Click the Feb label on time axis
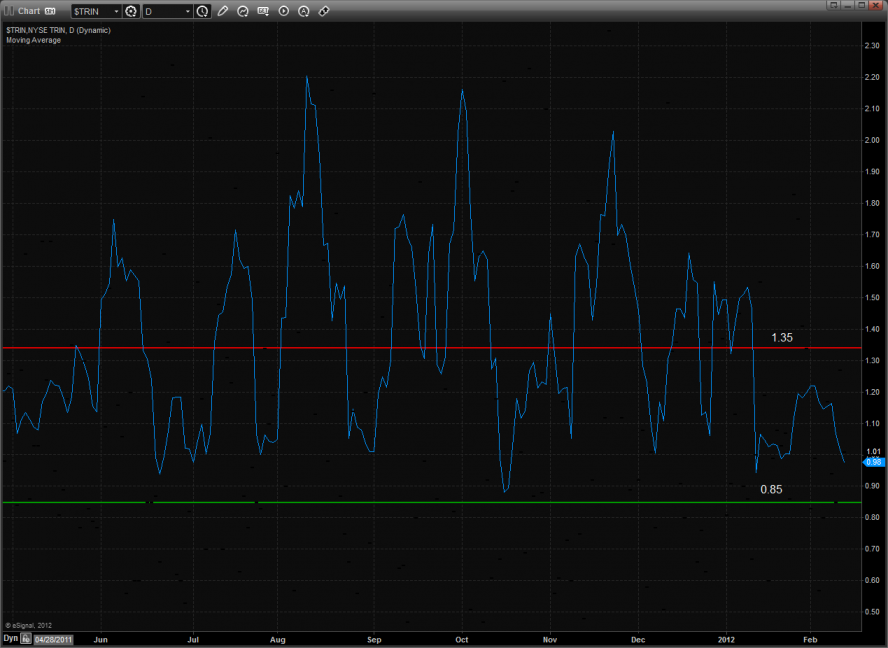The image size is (888, 648). [810, 640]
